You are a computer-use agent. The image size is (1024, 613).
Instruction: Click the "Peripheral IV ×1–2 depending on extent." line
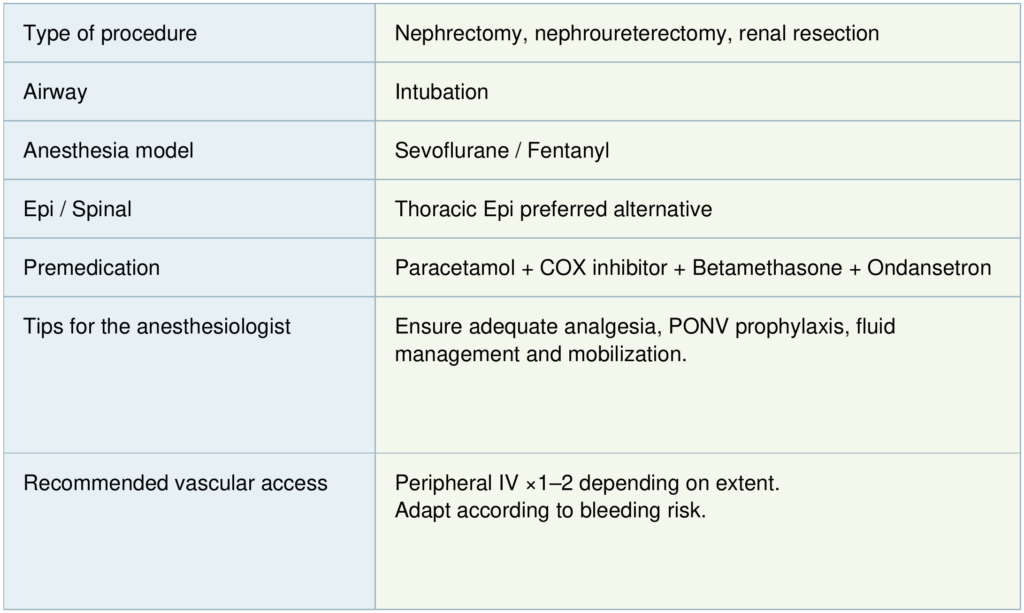pos(587,483)
